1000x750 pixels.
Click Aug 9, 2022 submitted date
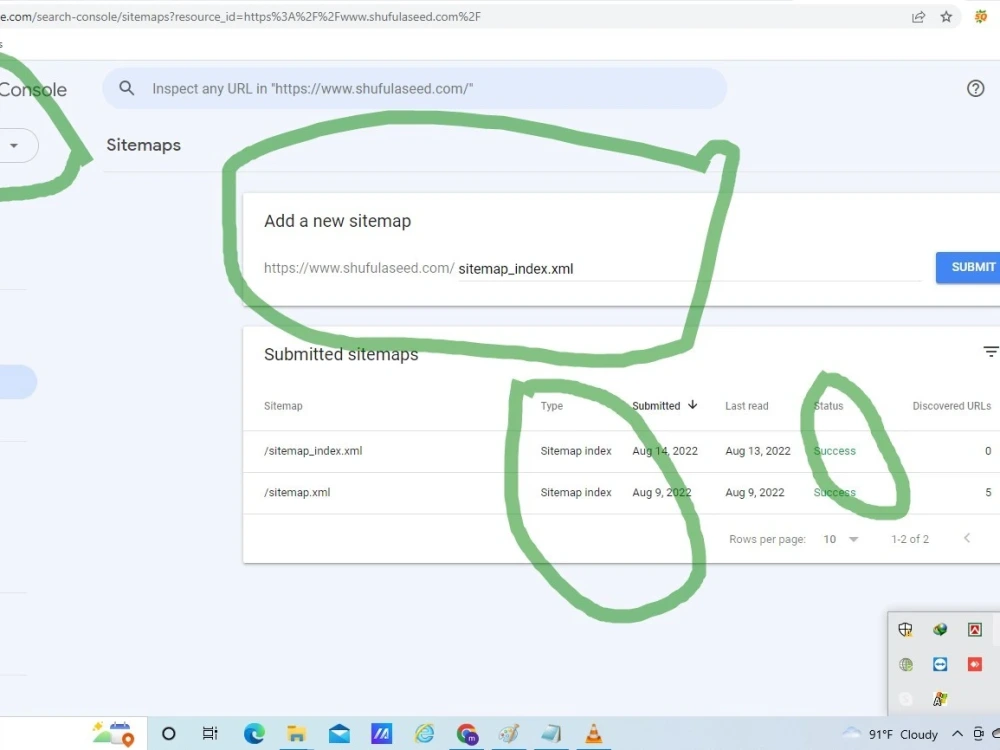(661, 492)
